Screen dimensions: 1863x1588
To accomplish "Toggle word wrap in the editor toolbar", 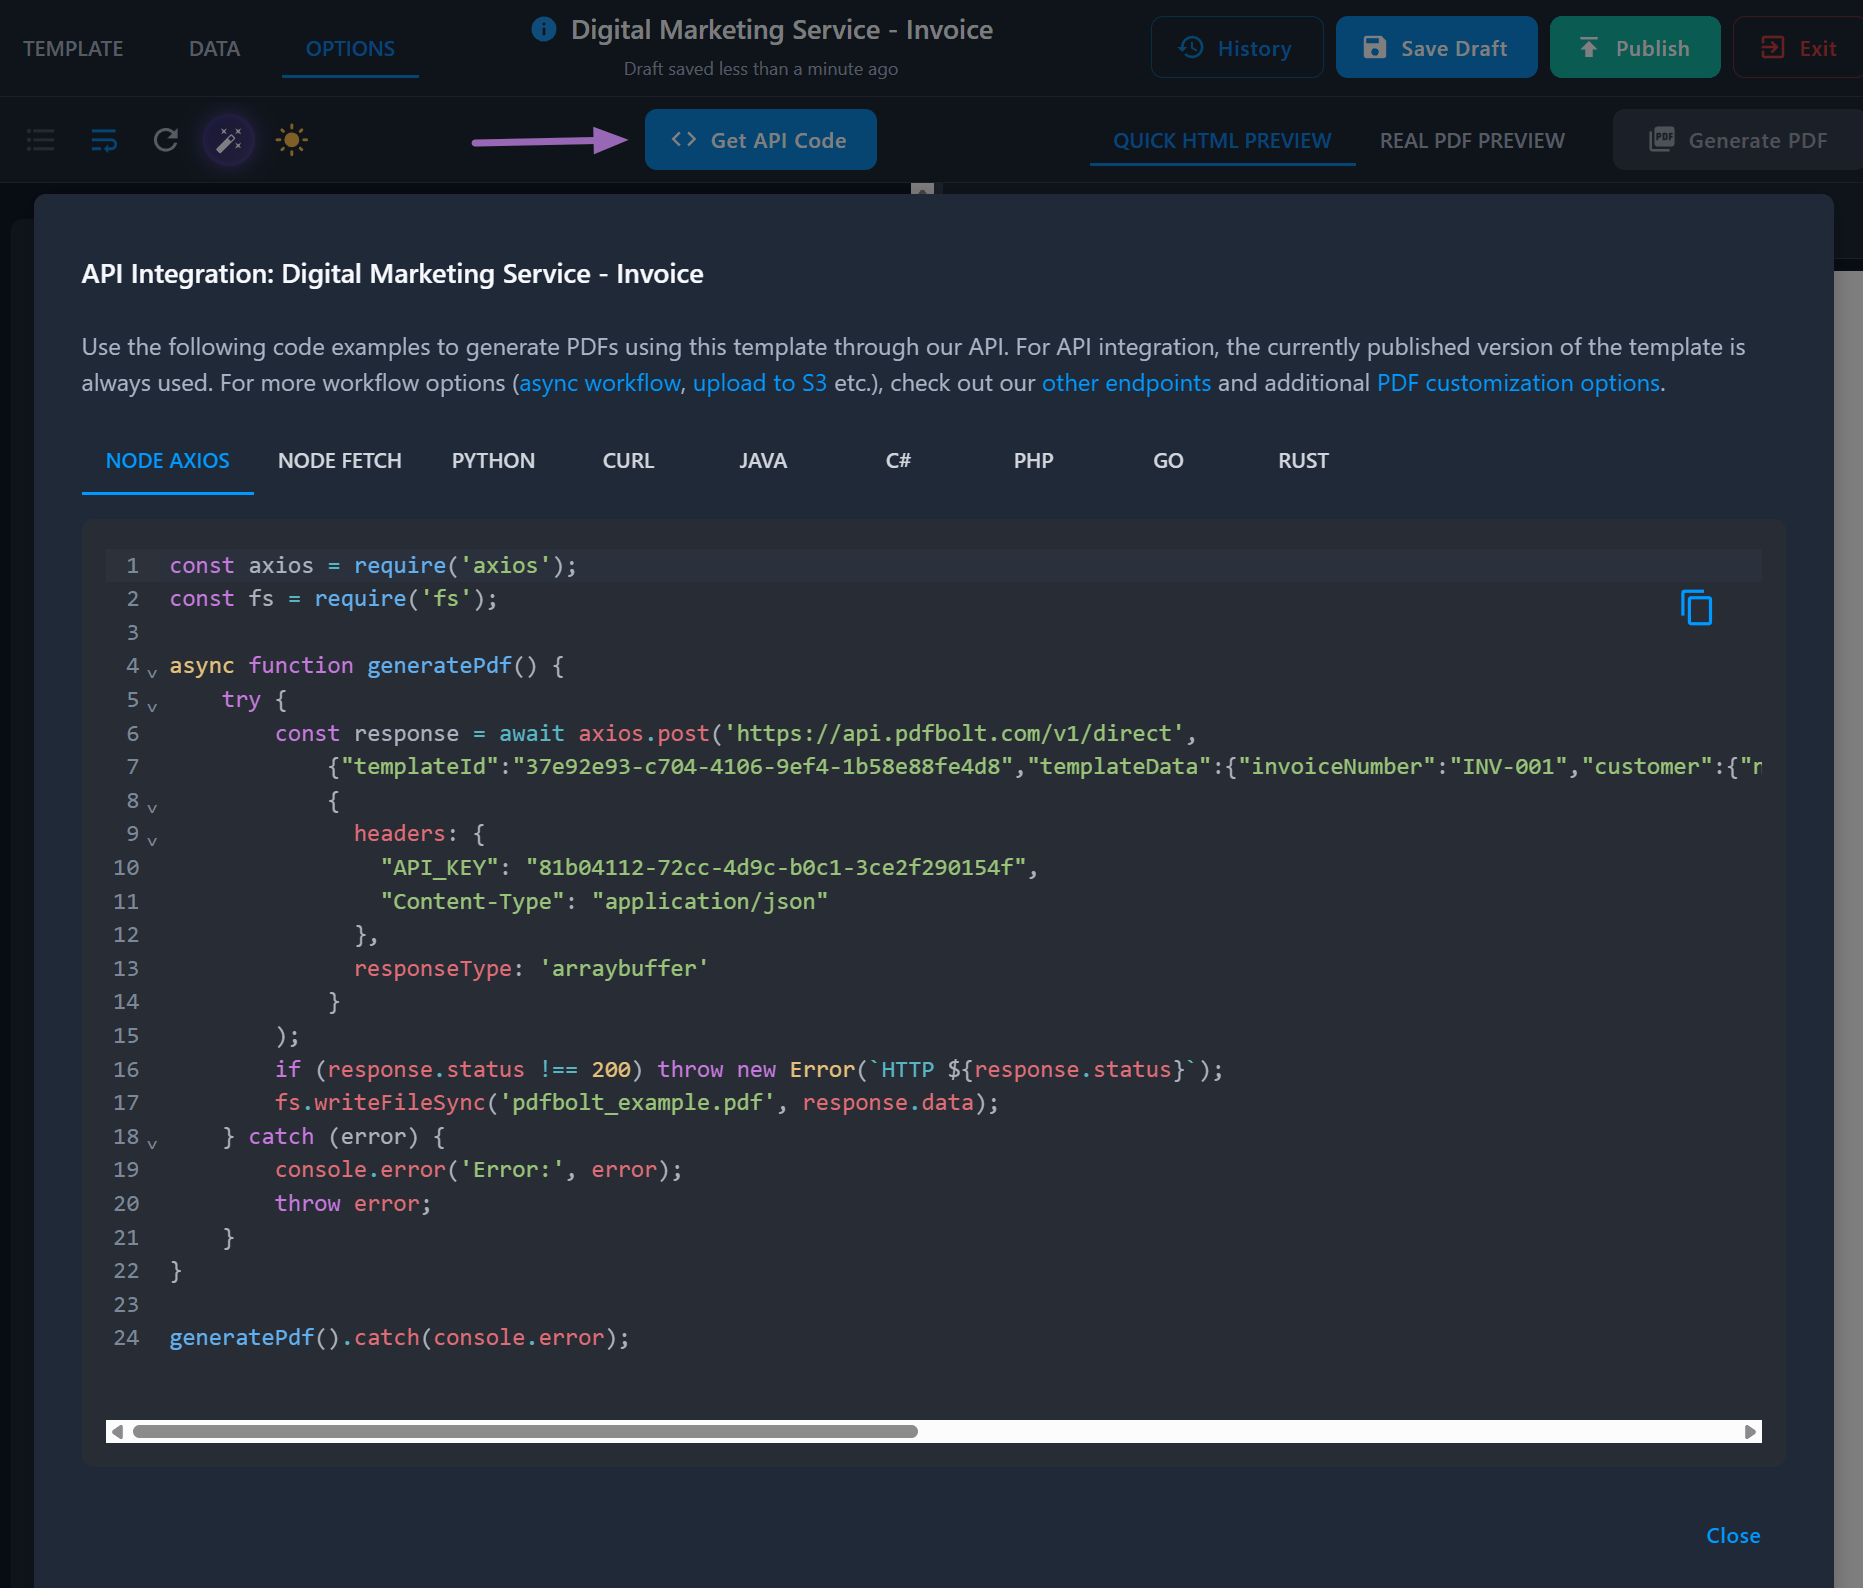I will click(x=103, y=140).
